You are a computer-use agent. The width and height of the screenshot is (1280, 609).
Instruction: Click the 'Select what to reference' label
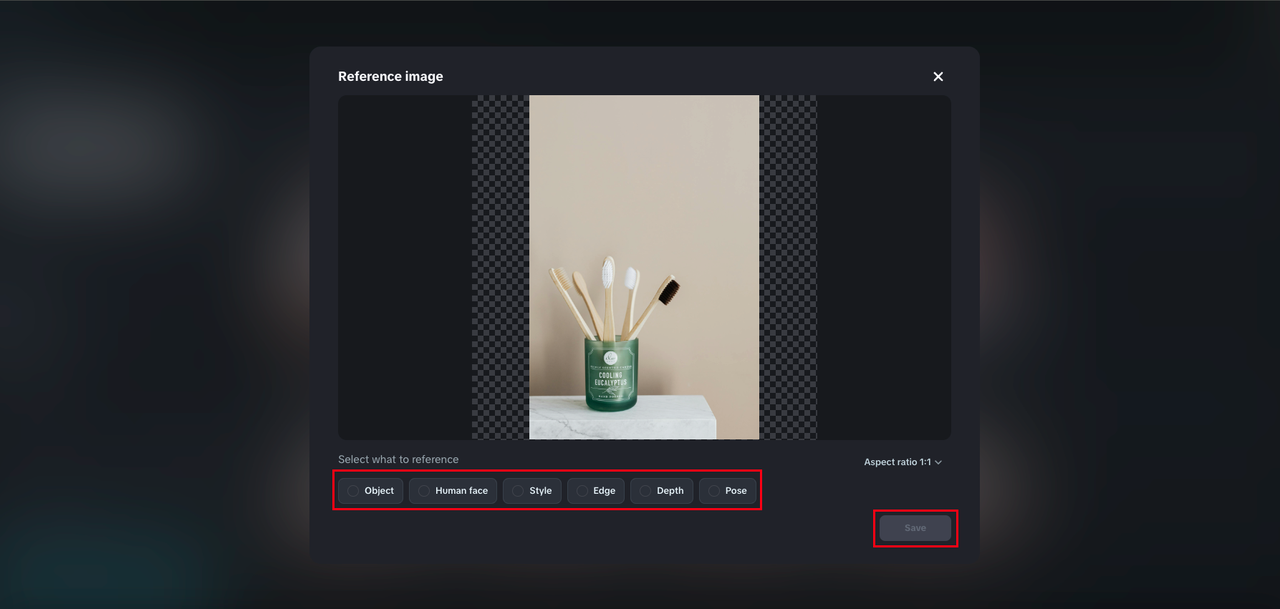(x=398, y=460)
